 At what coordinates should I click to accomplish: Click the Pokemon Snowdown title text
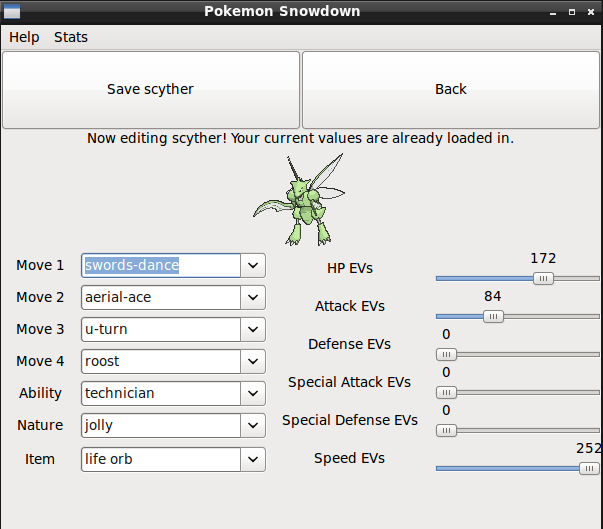[282, 11]
